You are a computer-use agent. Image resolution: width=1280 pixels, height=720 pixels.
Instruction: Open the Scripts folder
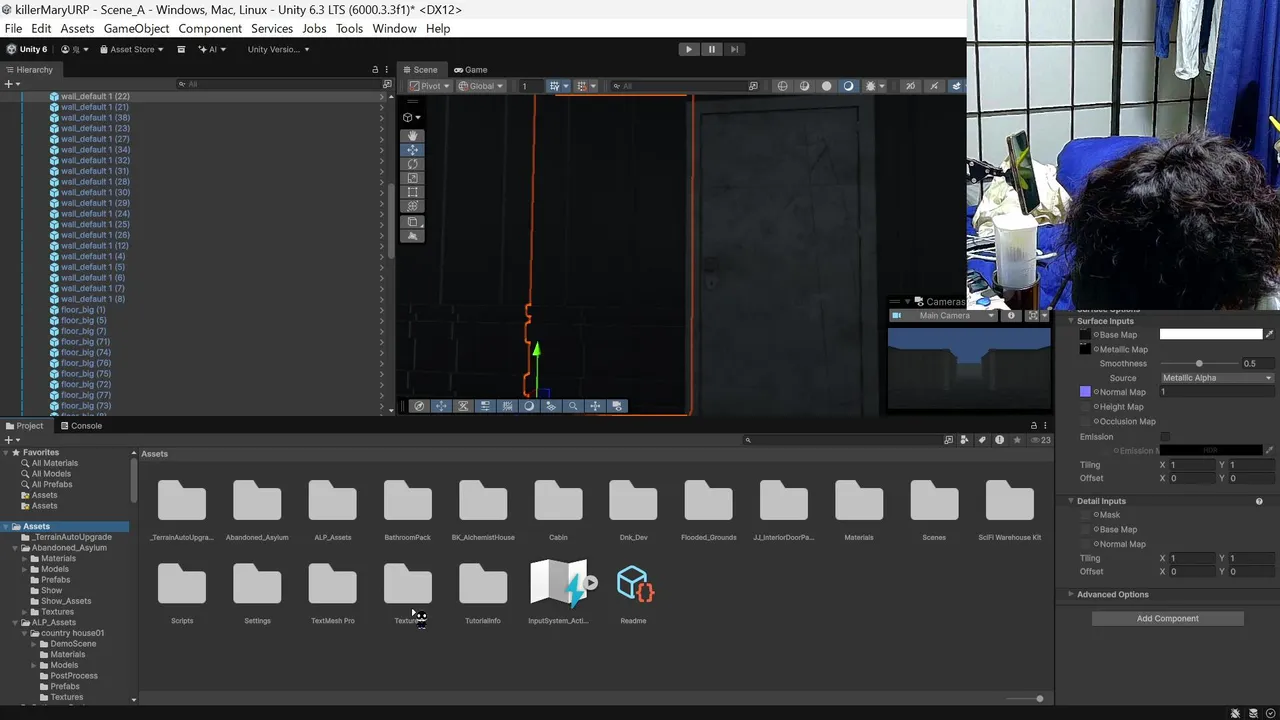(x=182, y=591)
